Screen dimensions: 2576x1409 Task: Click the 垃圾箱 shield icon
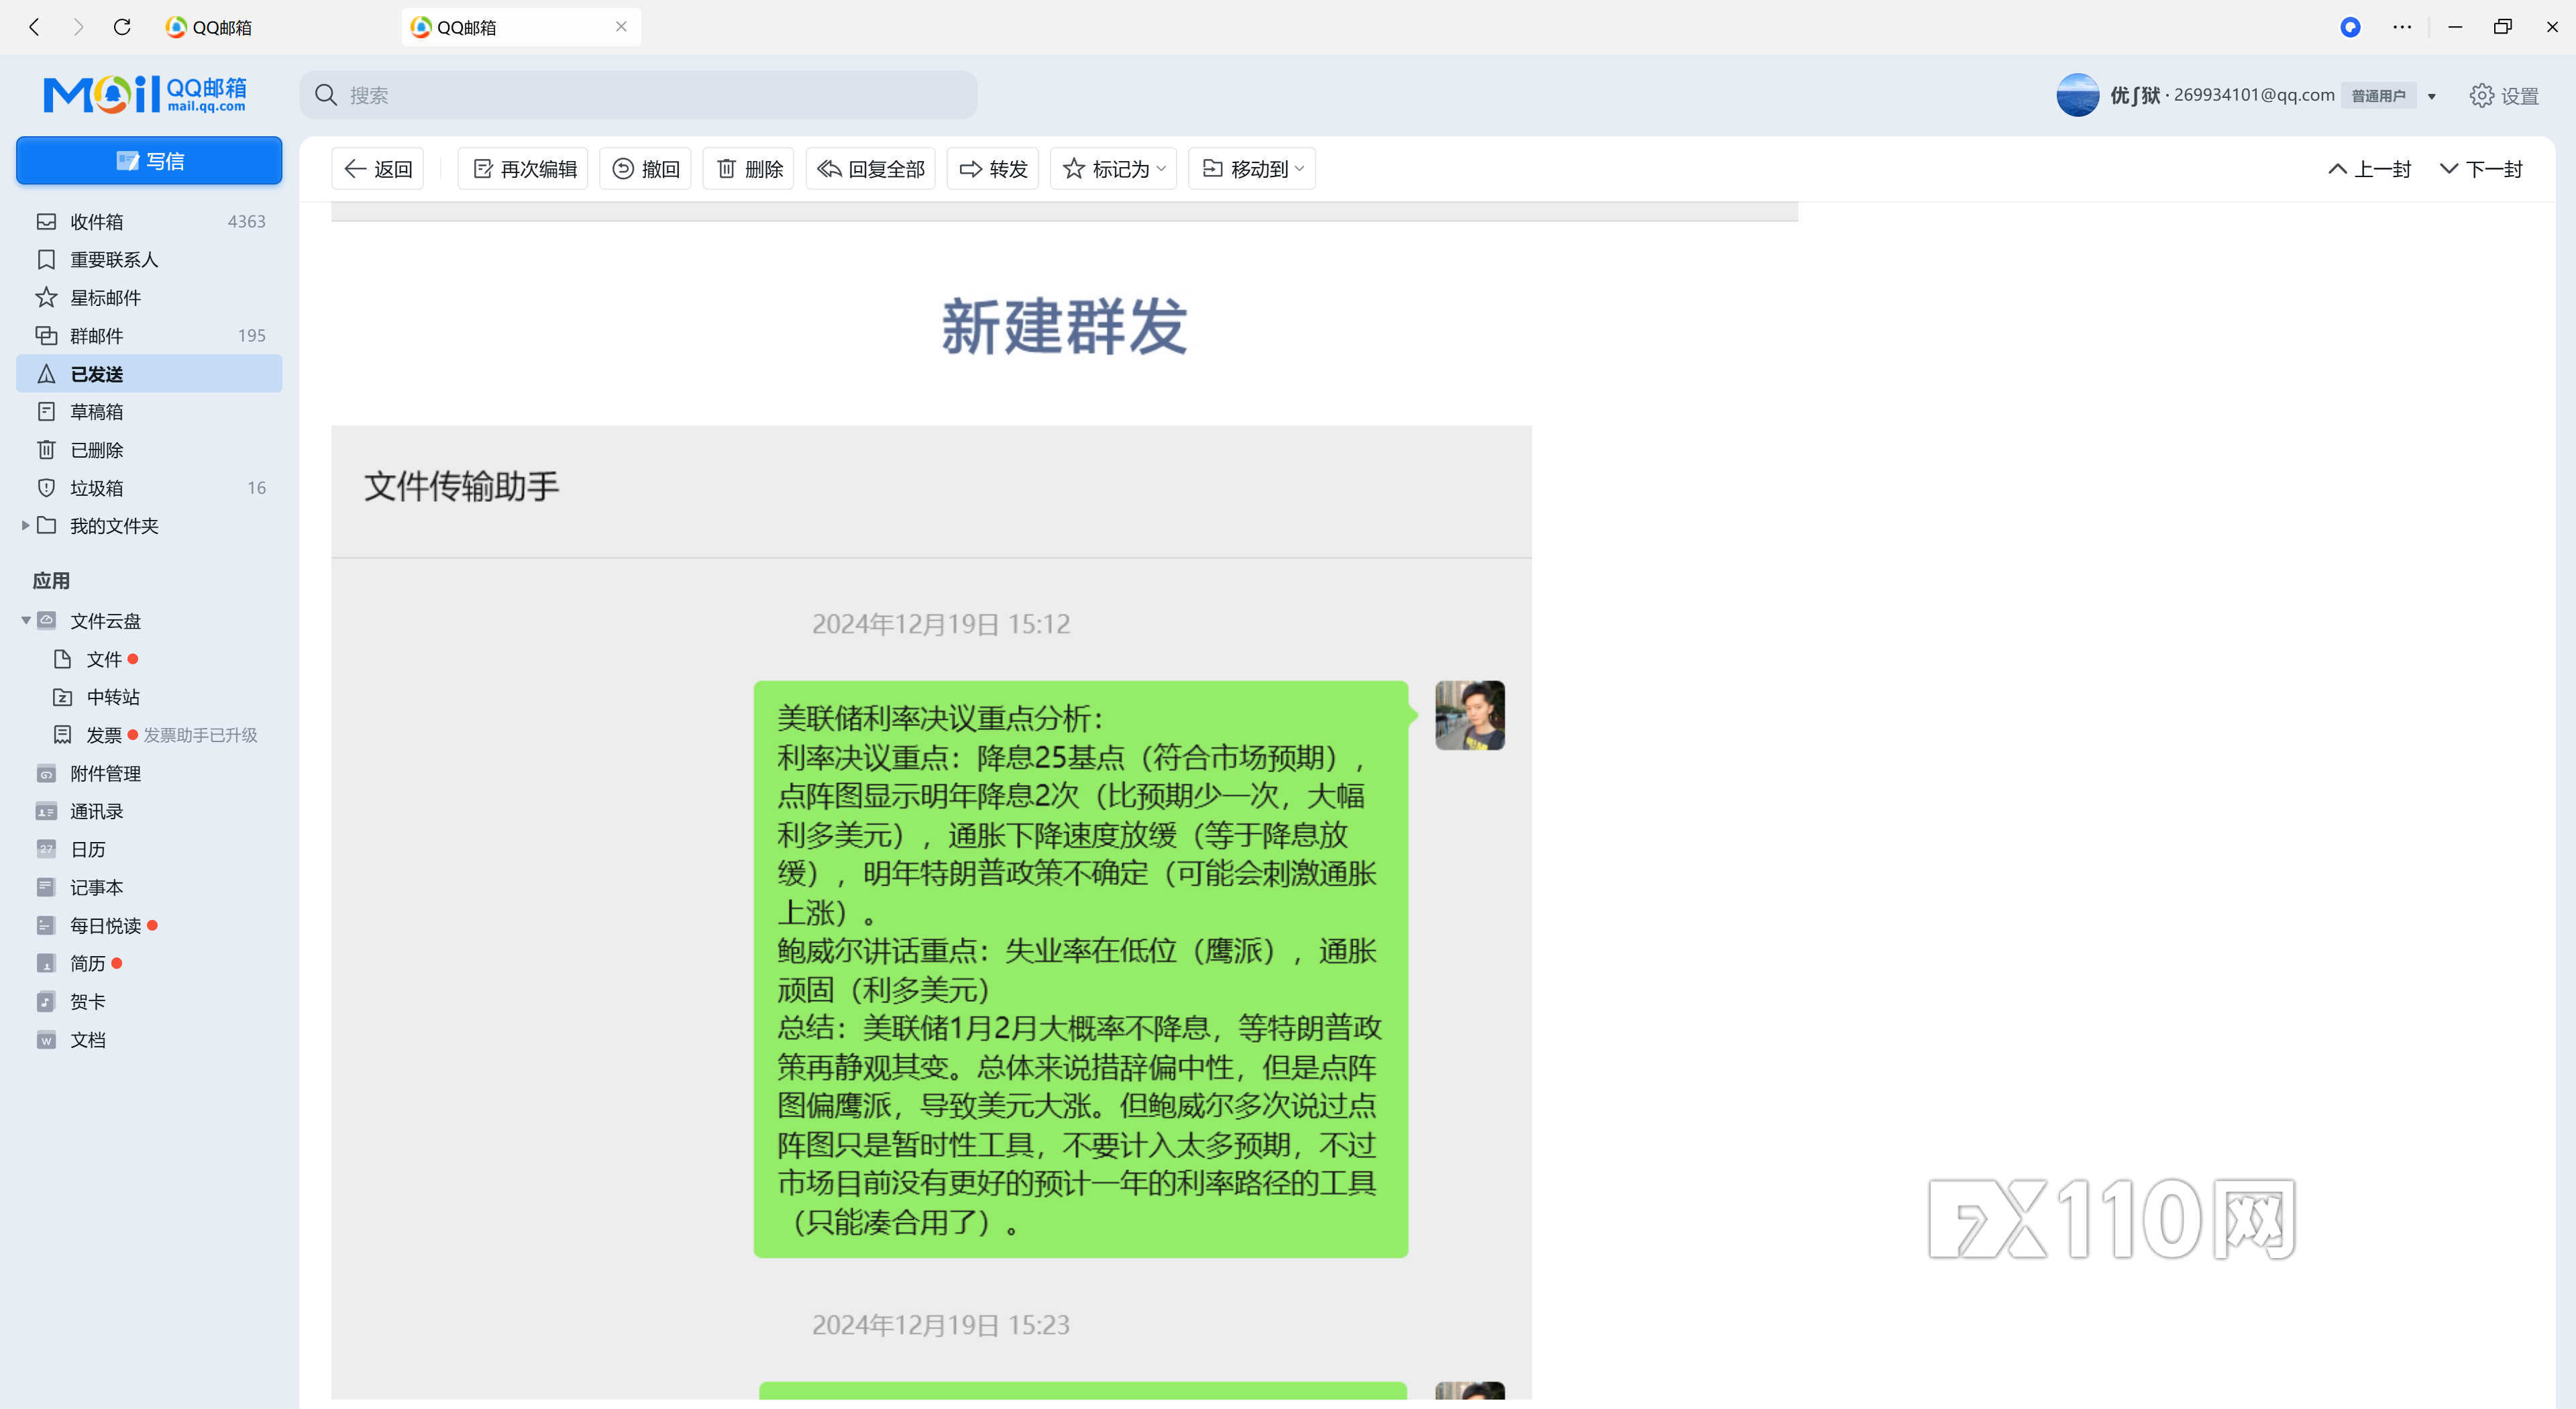click(x=46, y=487)
